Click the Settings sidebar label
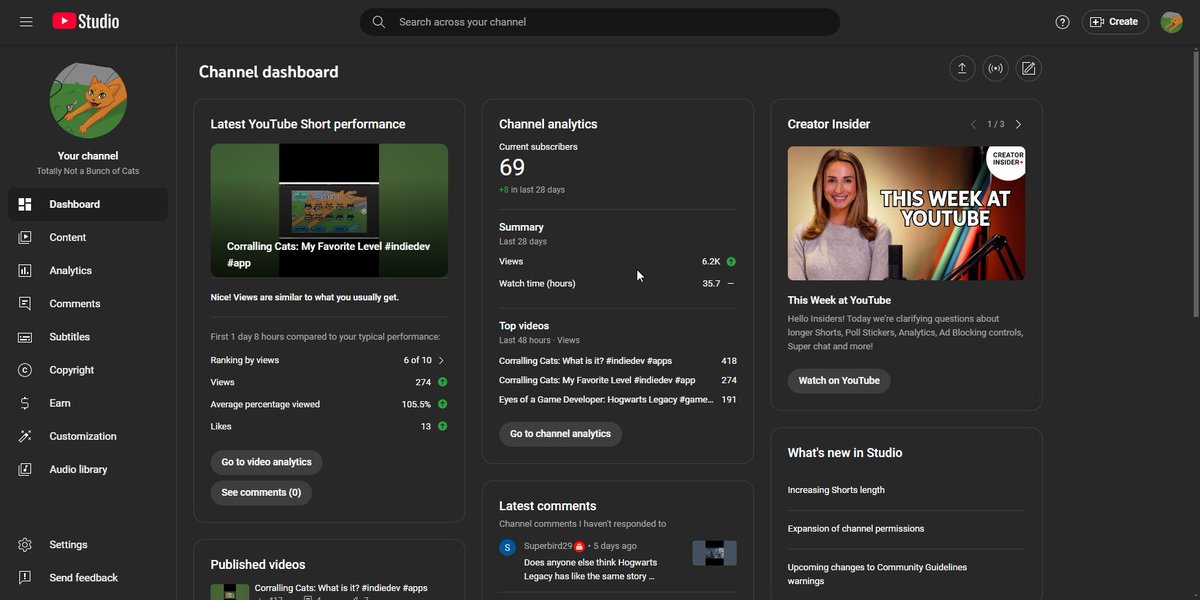 point(68,545)
